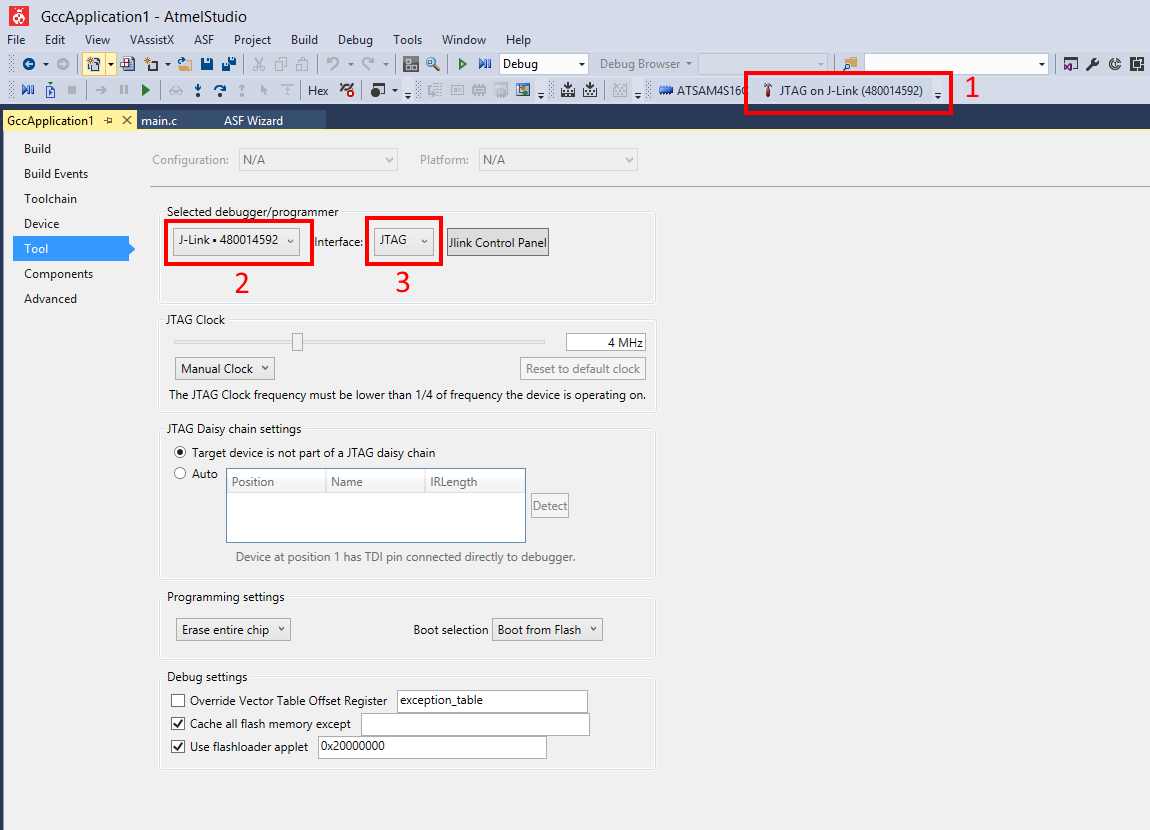Click the Device Programming chip icon

[568, 90]
